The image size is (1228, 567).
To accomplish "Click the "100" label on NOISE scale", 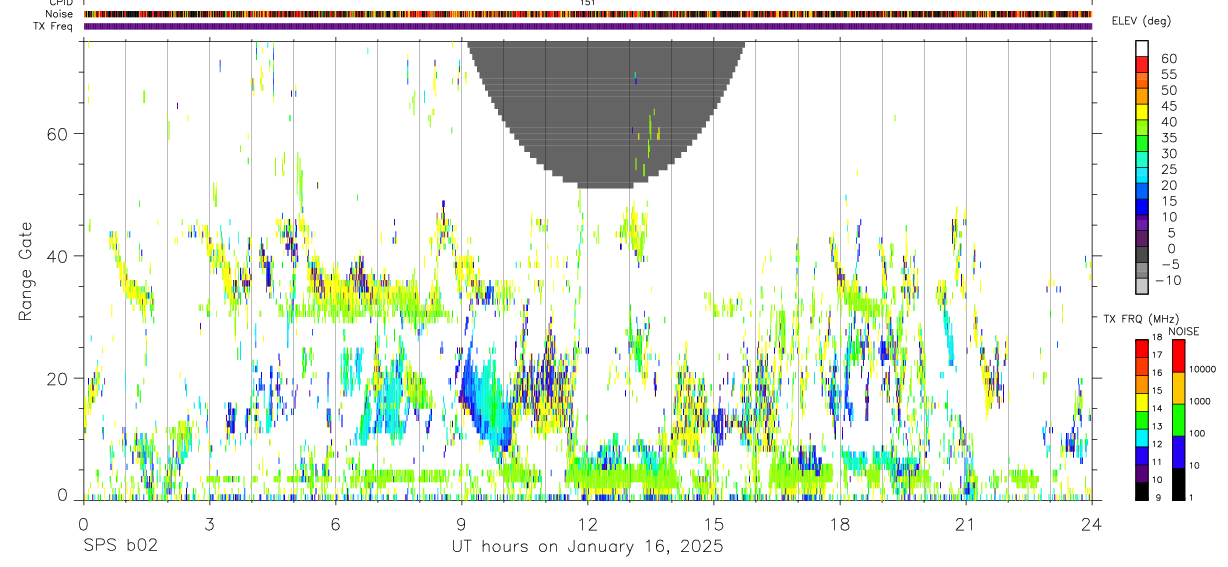I will (1196, 434).
